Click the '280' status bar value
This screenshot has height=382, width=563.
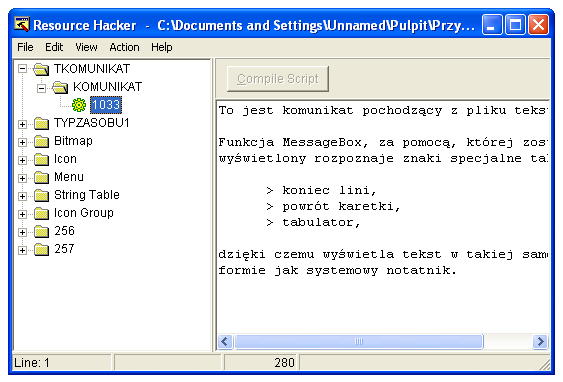click(x=284, y=363)
